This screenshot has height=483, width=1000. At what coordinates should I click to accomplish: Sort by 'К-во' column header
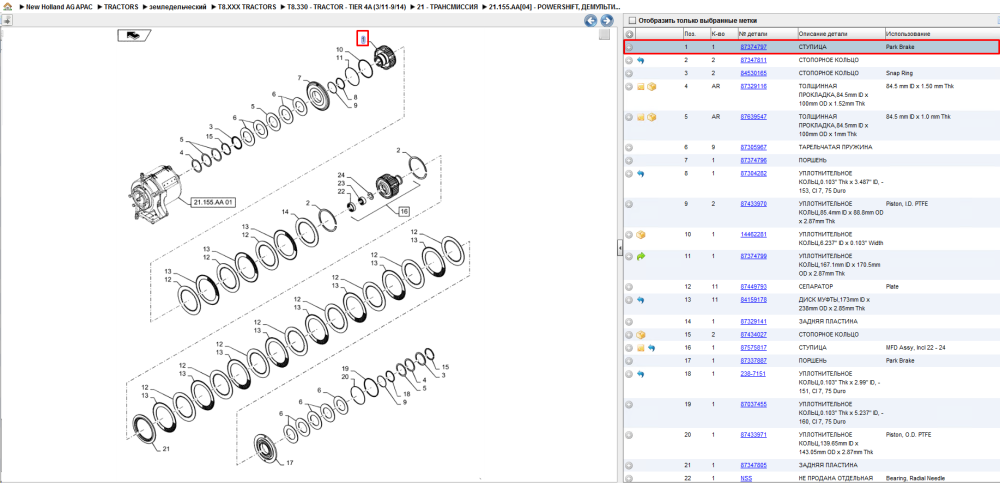tap(717, 34)
